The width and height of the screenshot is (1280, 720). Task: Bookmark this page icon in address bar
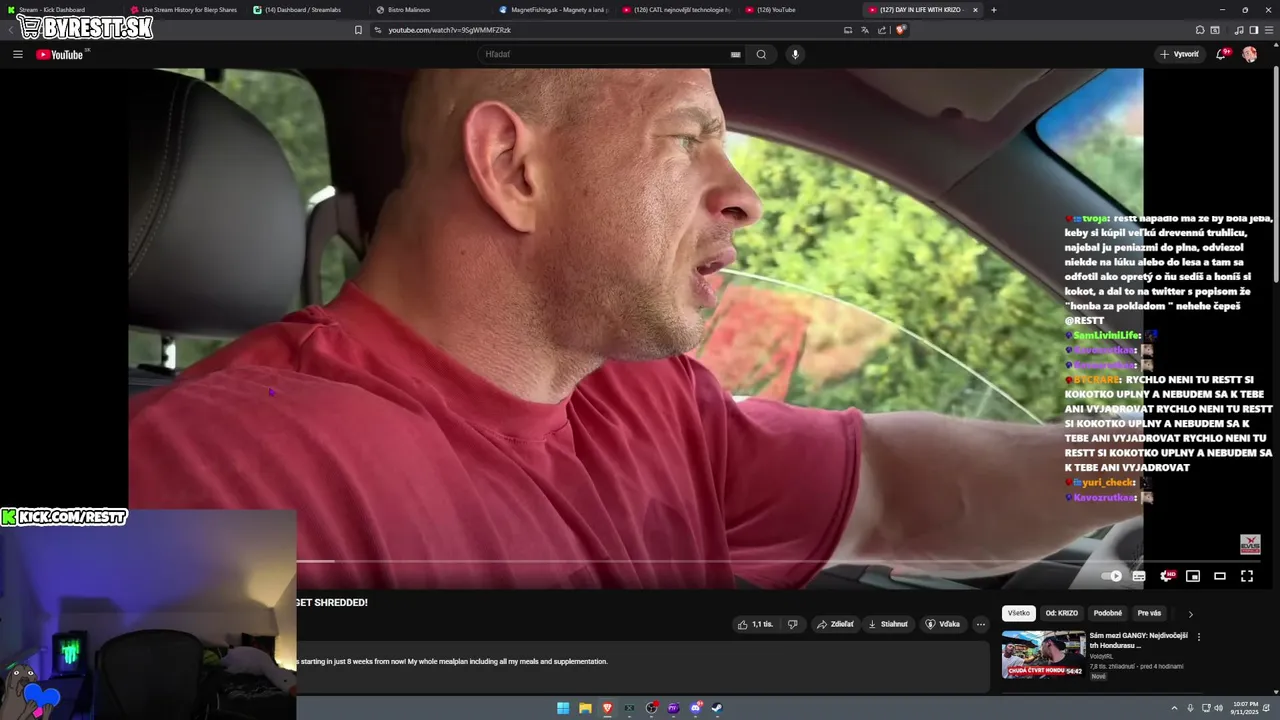[358, 30]
